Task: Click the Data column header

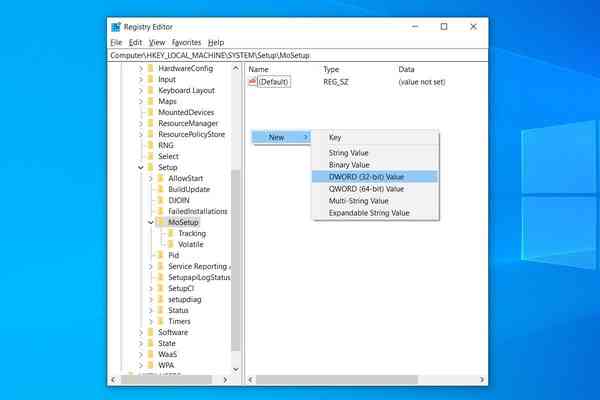Action: pyautogui.click(x=407, y=69)
